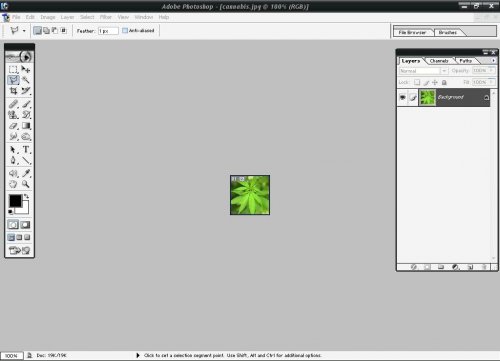Viewport: 500px width, 361px height.
Task: Select the Move tool
Action: (26, 69)
